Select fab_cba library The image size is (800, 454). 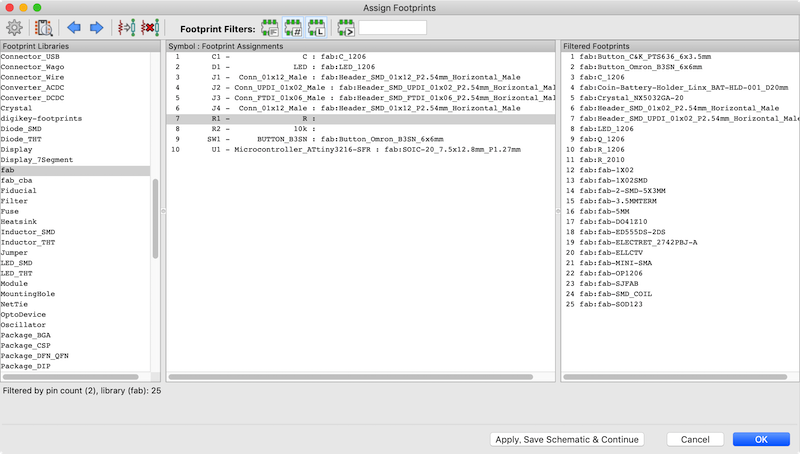[x=75, y=181]
